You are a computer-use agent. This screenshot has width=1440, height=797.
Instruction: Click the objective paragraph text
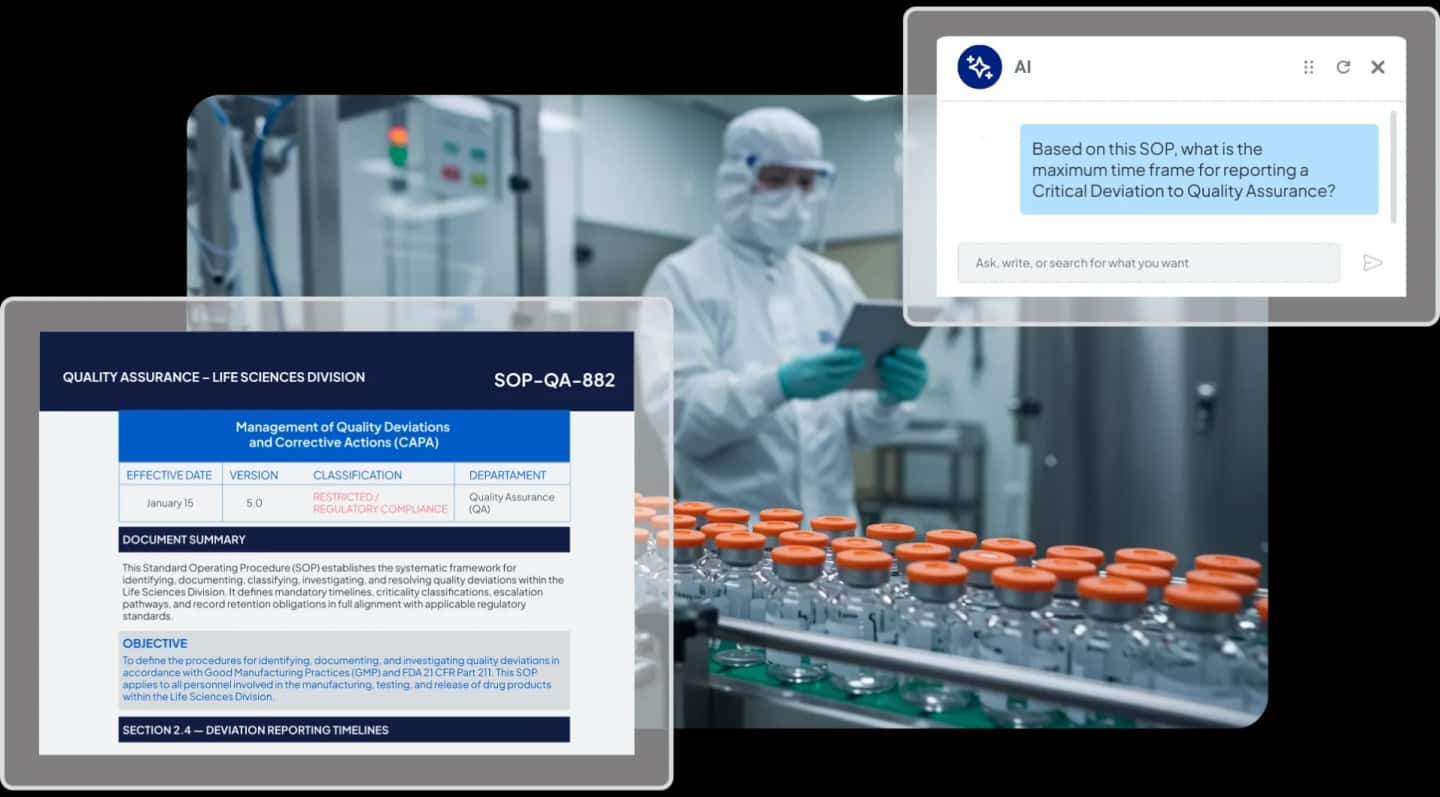pos(341,679)
